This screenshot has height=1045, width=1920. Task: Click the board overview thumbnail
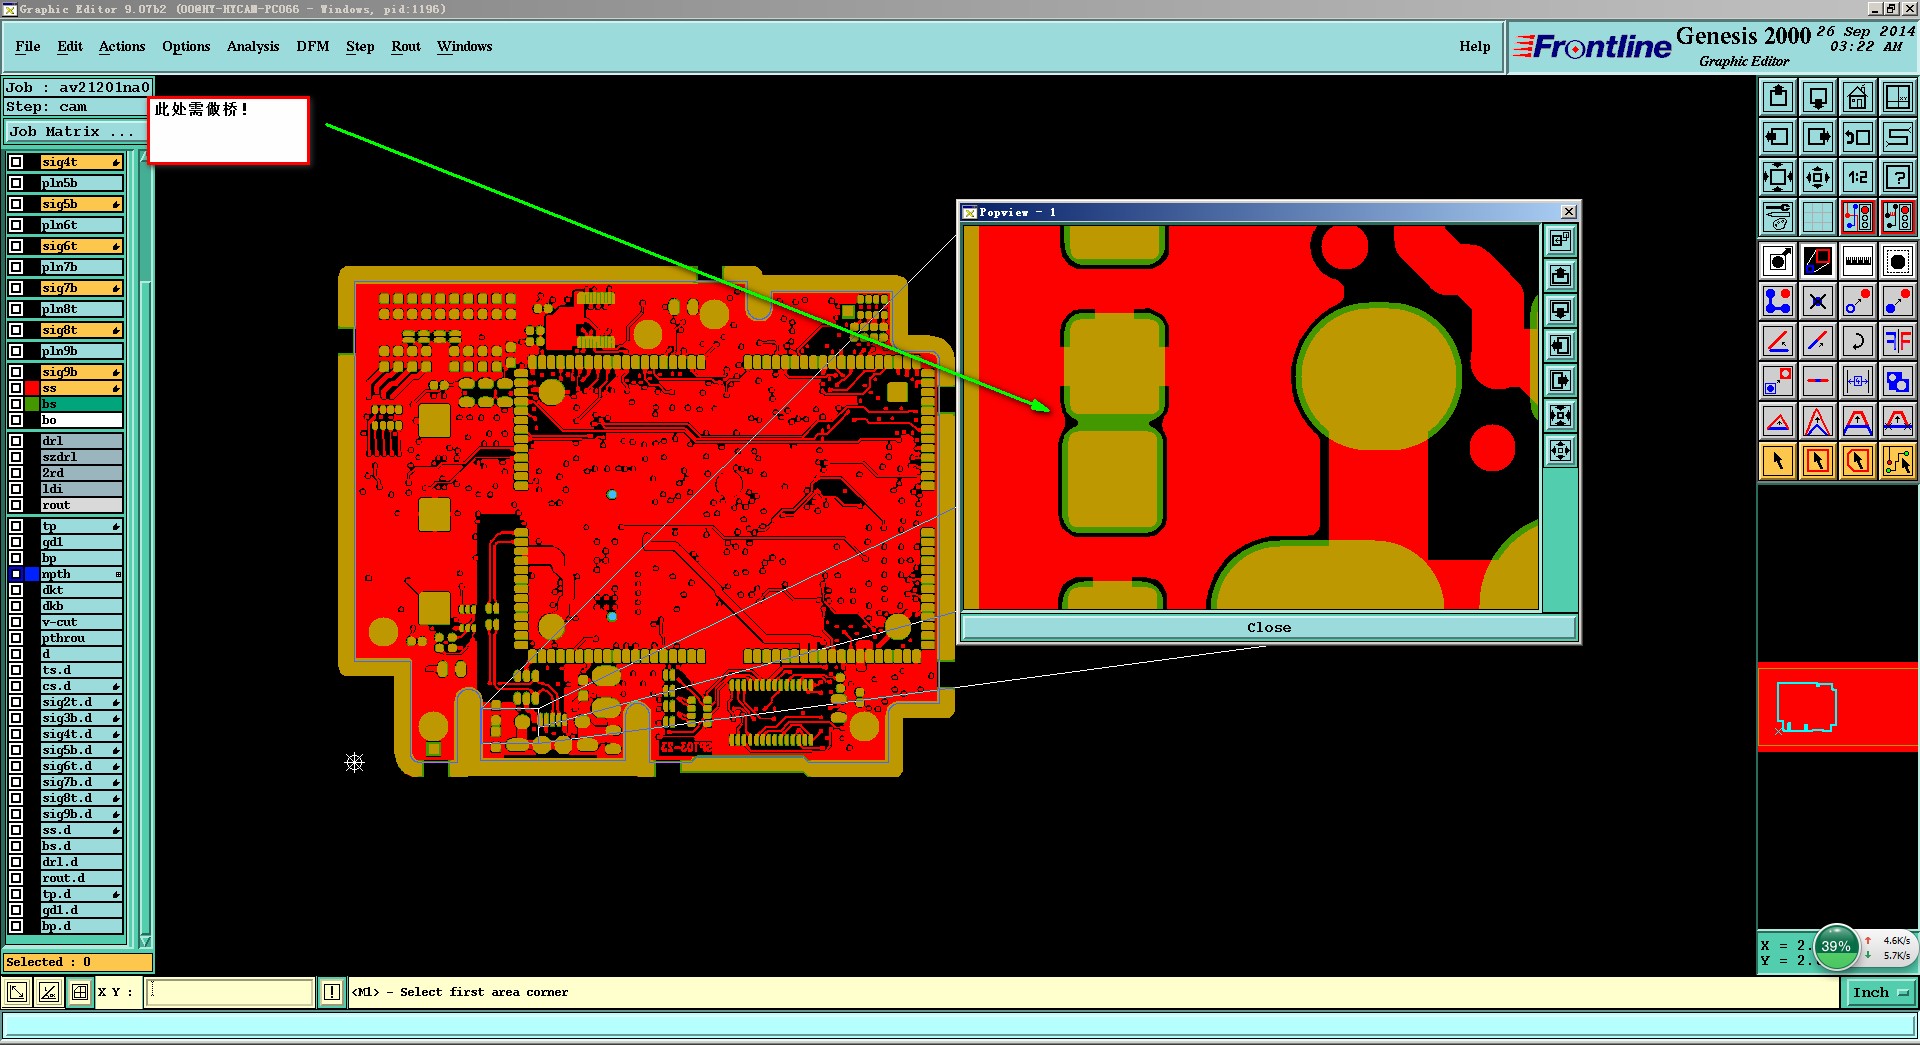pyautogui.click(x=1838, y=706)
